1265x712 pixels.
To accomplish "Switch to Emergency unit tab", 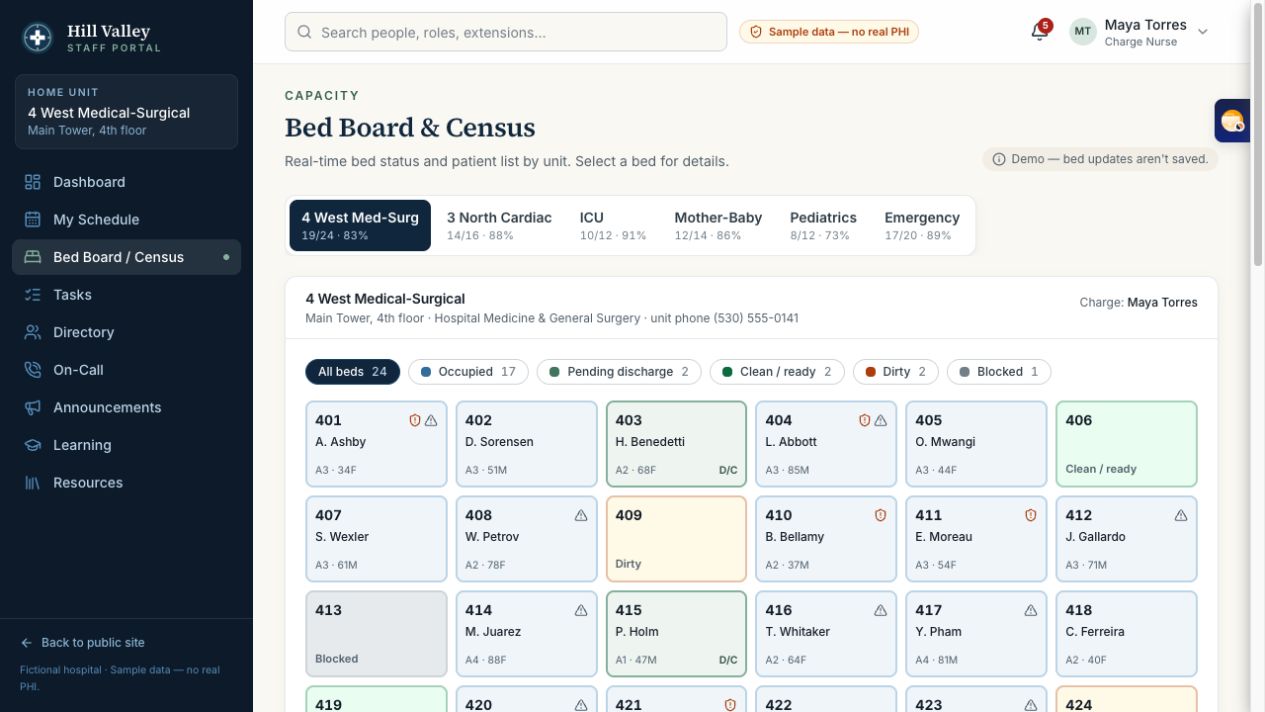I will tap(922, 225).
